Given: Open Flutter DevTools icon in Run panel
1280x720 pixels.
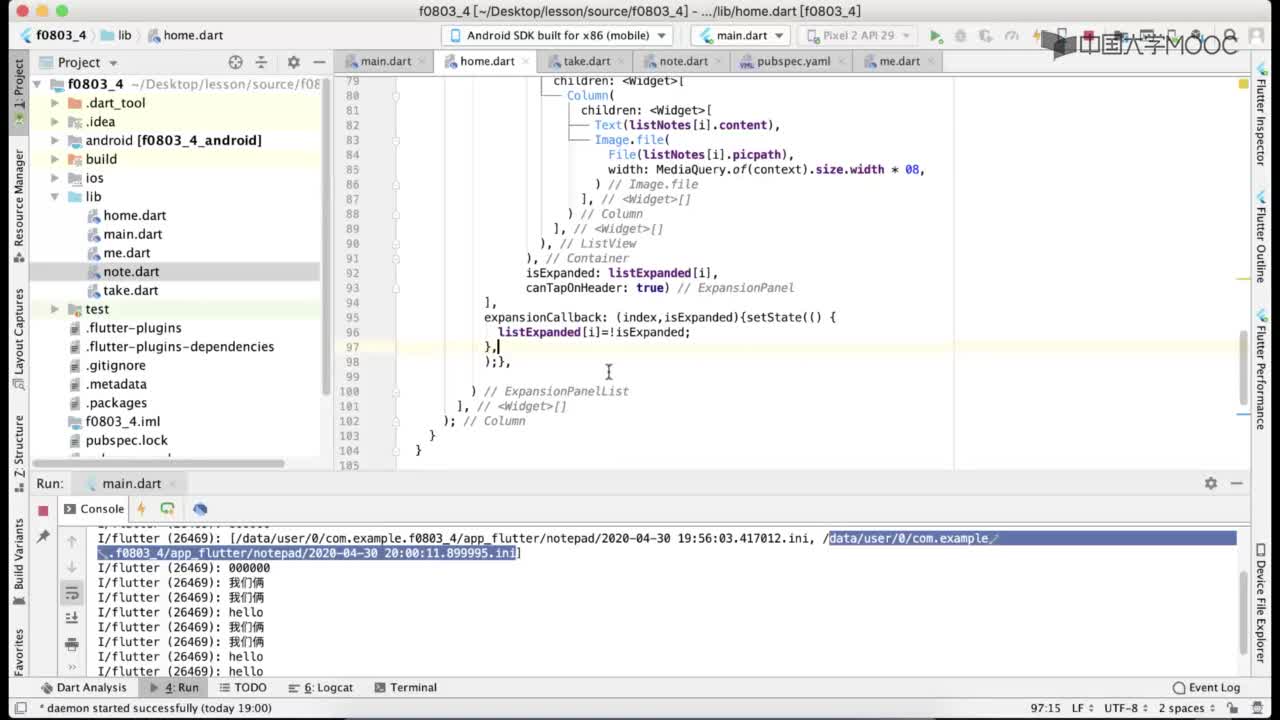Looking at the screenshot, I should coord(199,509).
